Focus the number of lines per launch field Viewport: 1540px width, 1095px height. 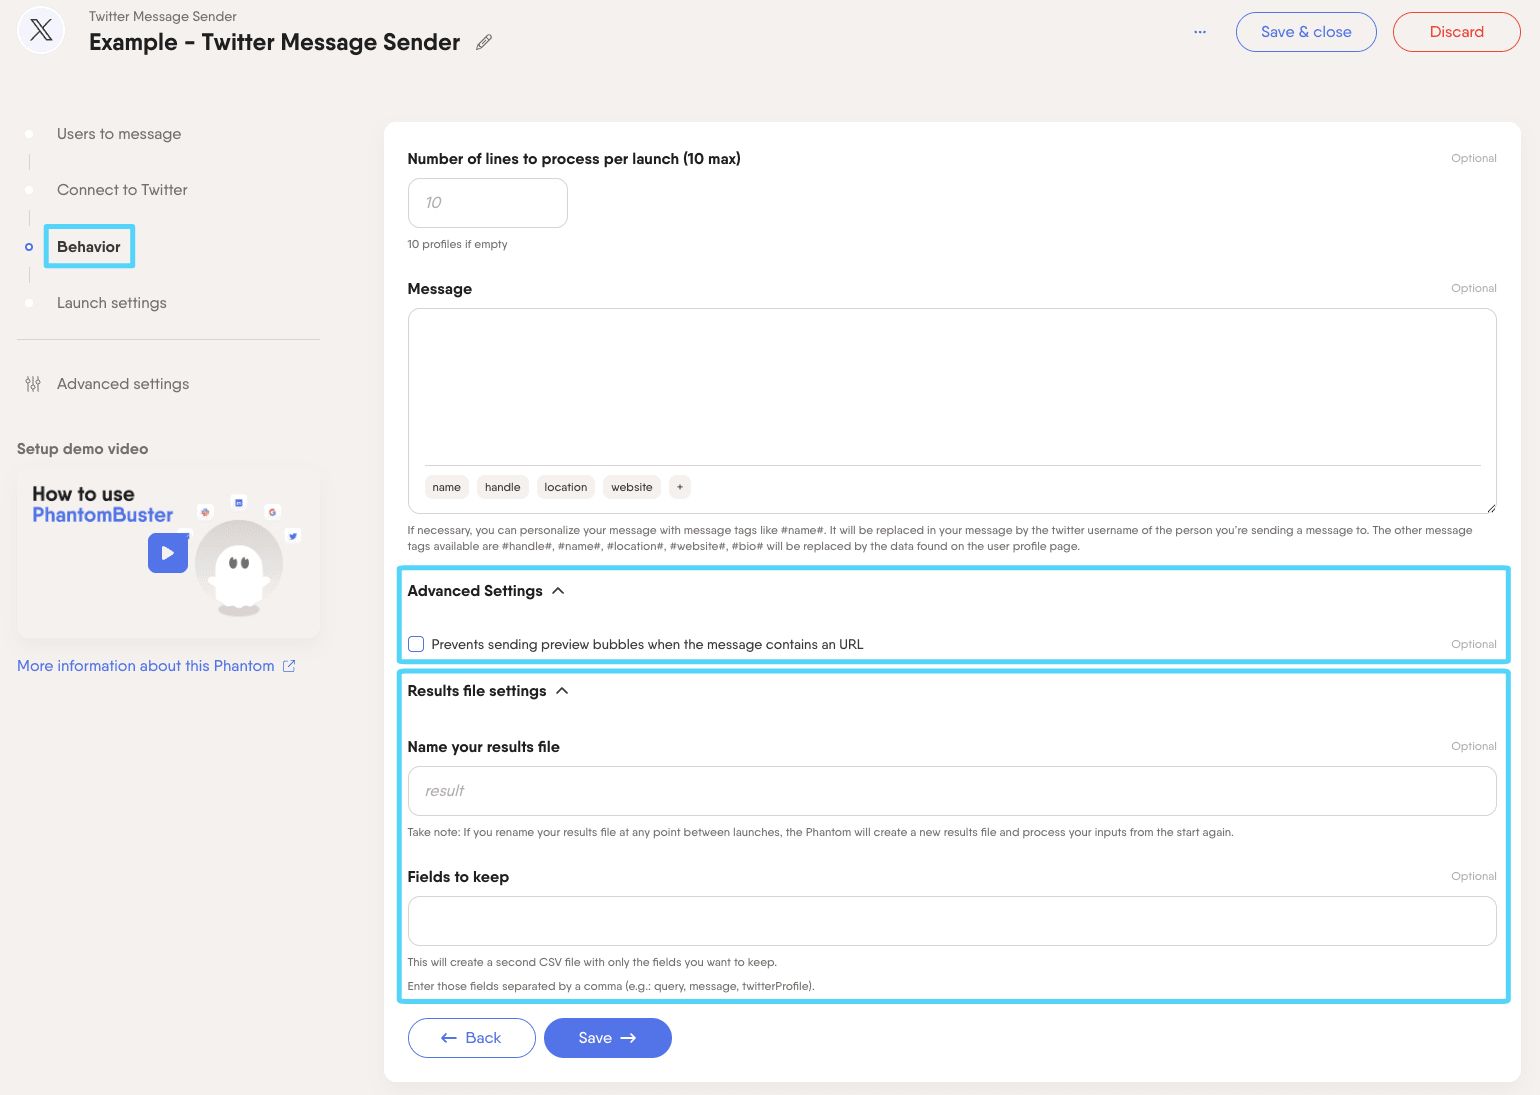[488, 203]
